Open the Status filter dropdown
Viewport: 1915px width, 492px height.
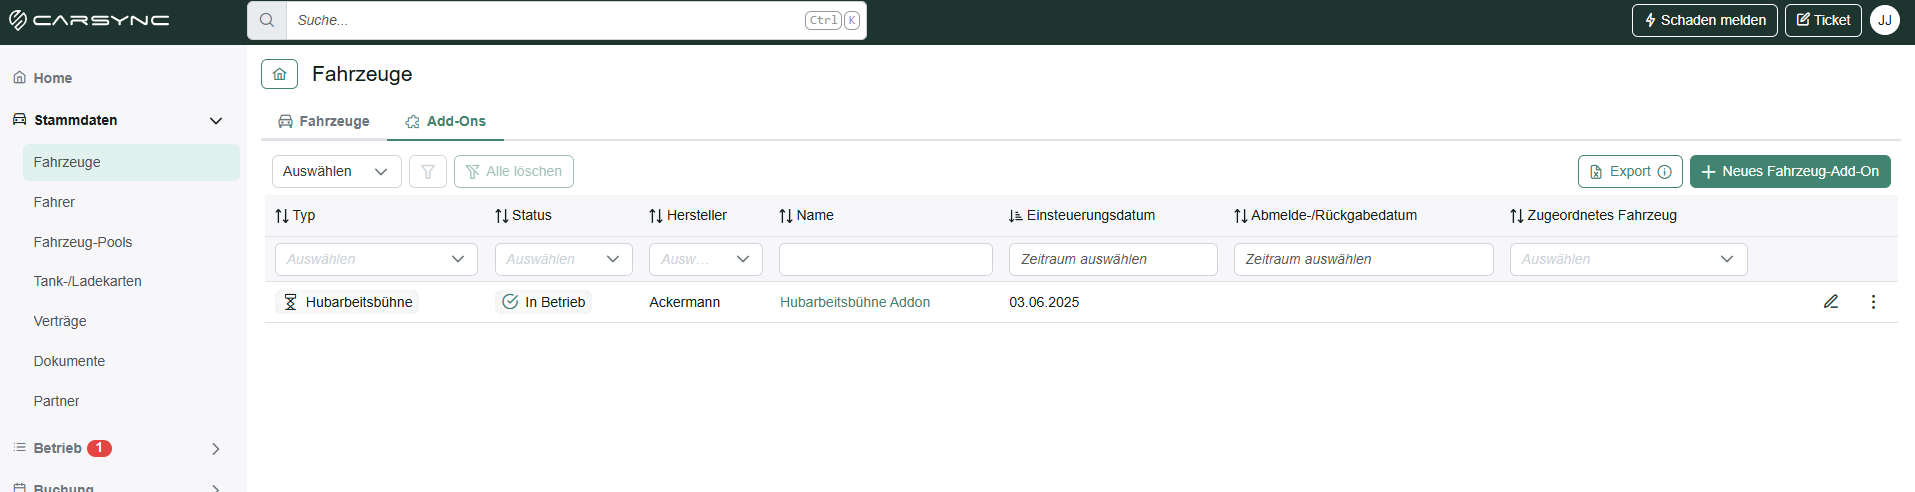click(563, 259)
